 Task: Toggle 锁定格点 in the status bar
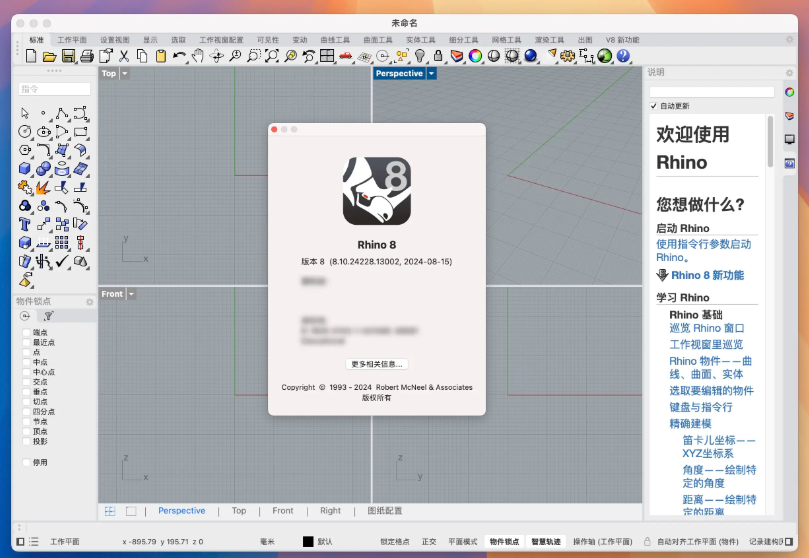[x=395, y=541]
